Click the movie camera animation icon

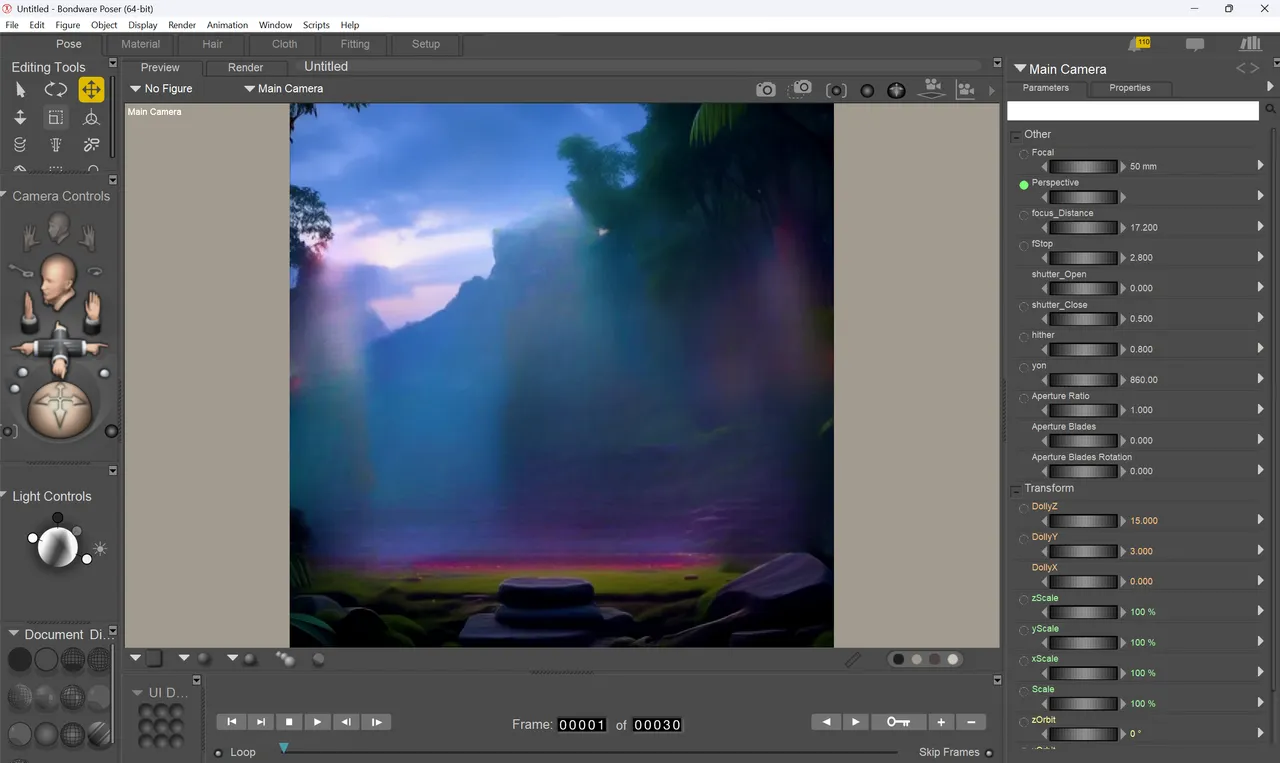[932, 88]
